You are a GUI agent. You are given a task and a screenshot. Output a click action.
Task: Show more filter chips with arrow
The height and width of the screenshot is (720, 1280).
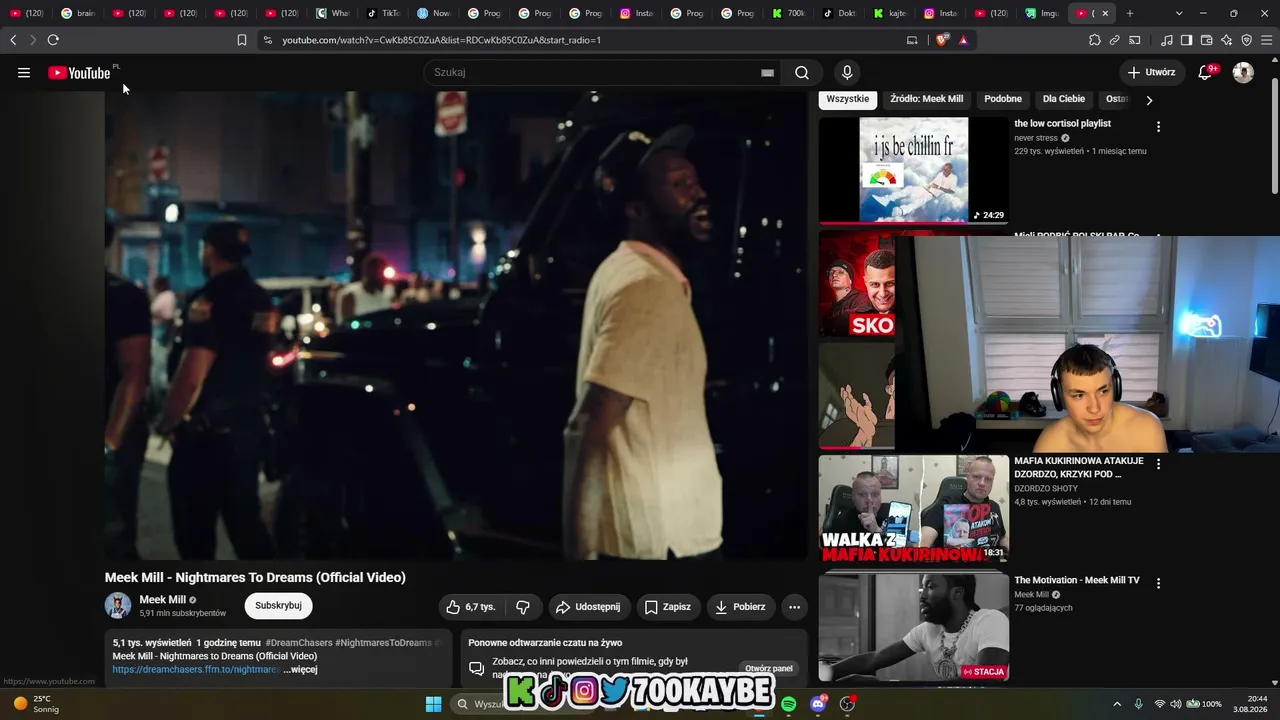coord(1149,100)
